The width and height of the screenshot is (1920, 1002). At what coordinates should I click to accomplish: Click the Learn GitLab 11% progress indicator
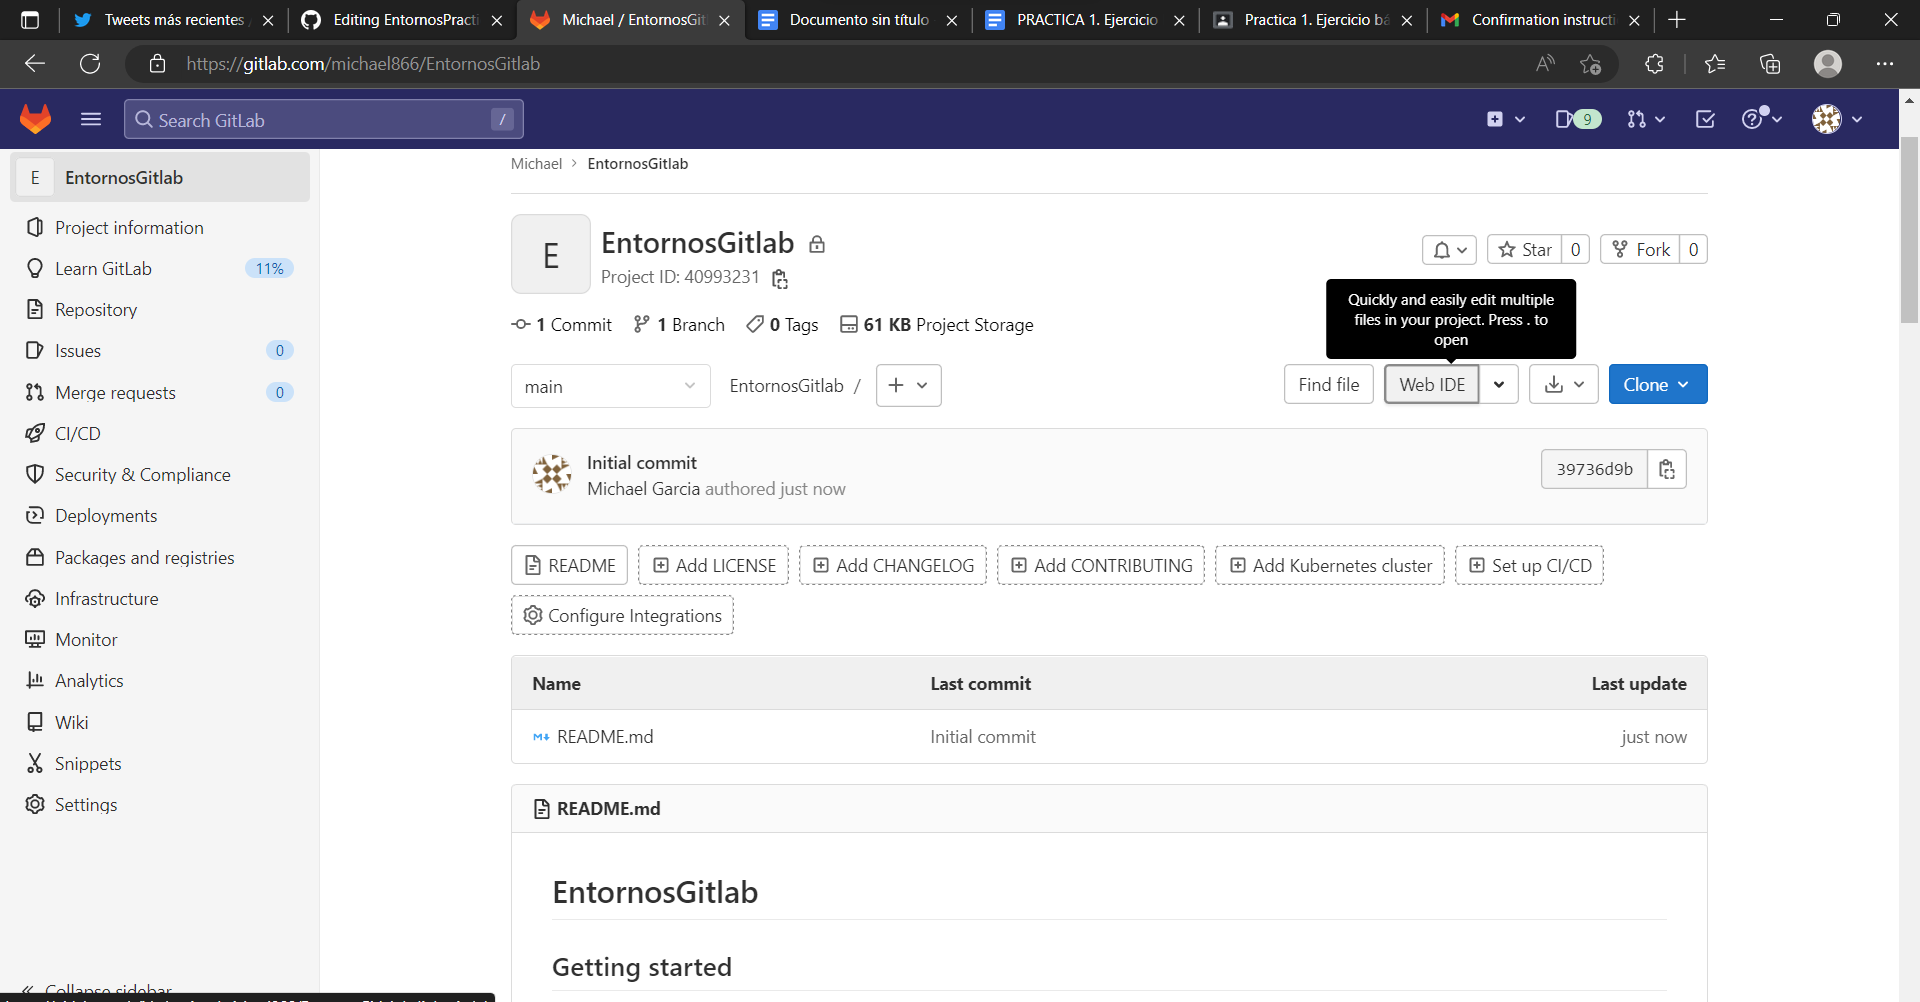pos(269,268)
